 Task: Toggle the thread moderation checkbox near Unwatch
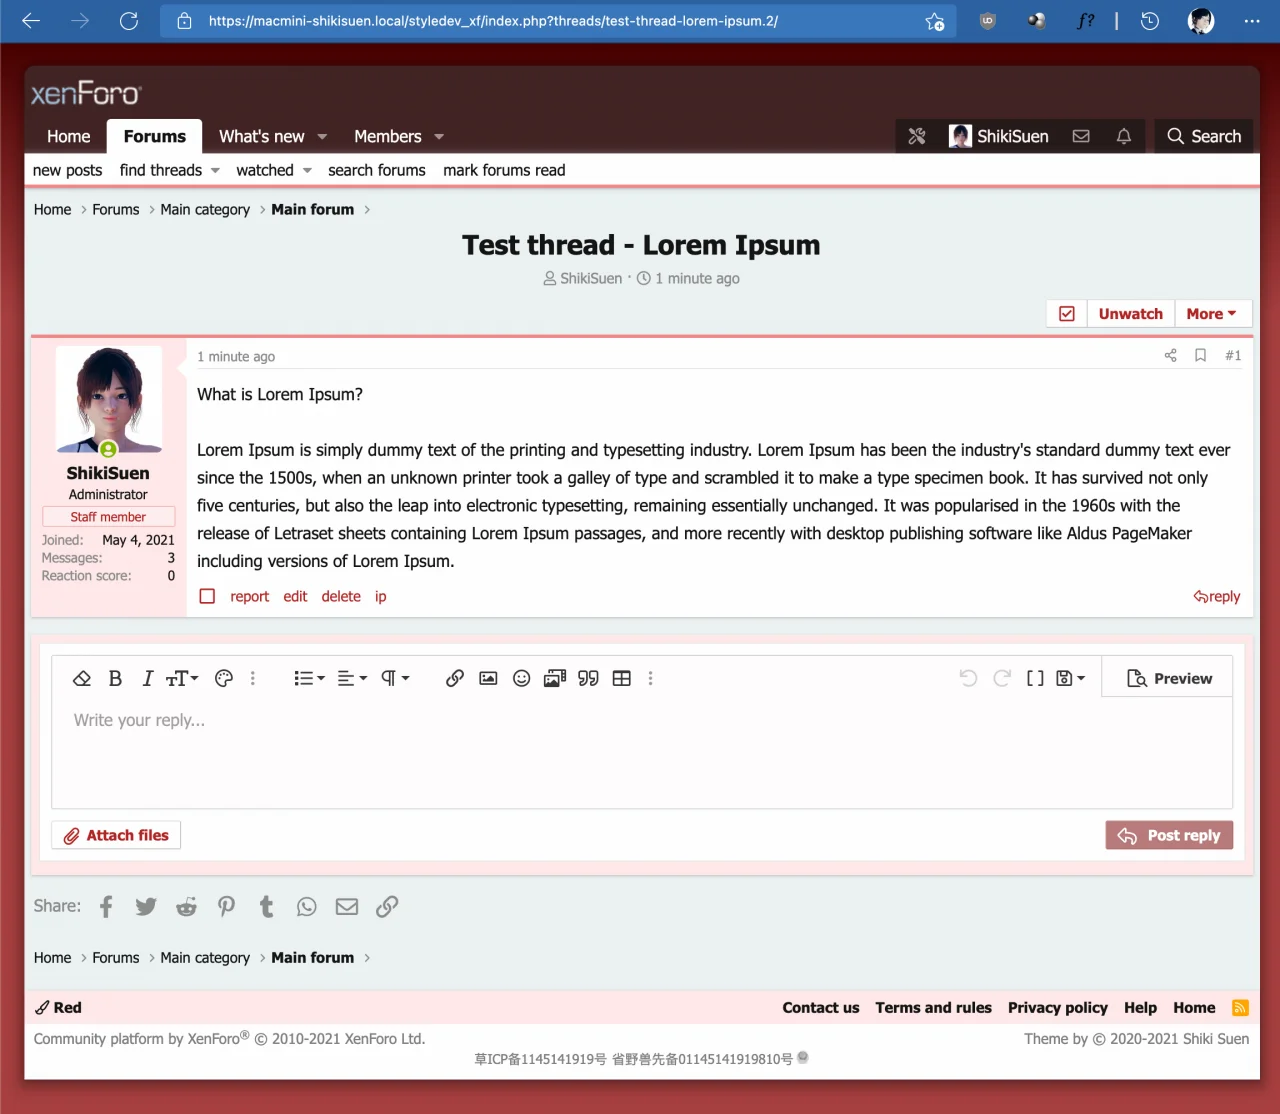coord(1067,314)
